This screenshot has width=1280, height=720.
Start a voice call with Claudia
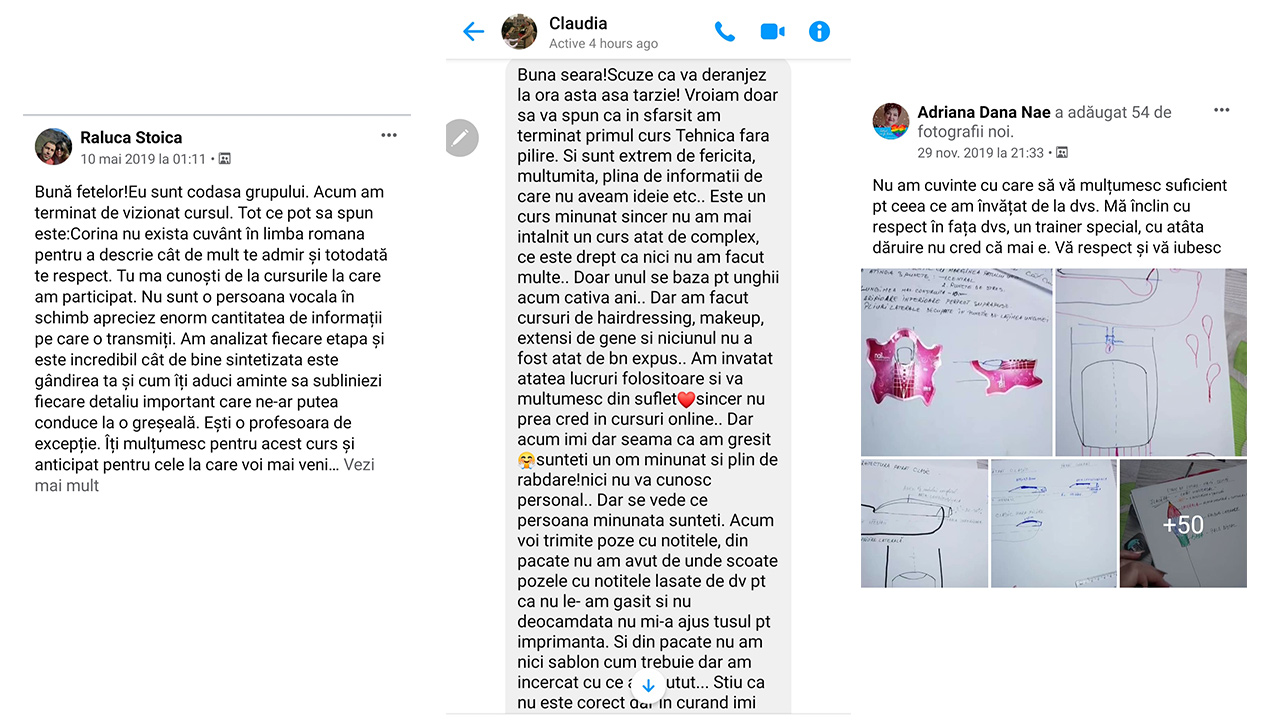[x=724, y=32]
